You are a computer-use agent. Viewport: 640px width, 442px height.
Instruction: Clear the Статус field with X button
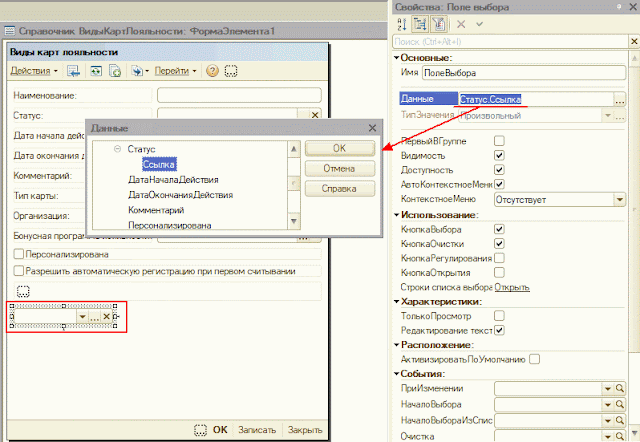315,115
